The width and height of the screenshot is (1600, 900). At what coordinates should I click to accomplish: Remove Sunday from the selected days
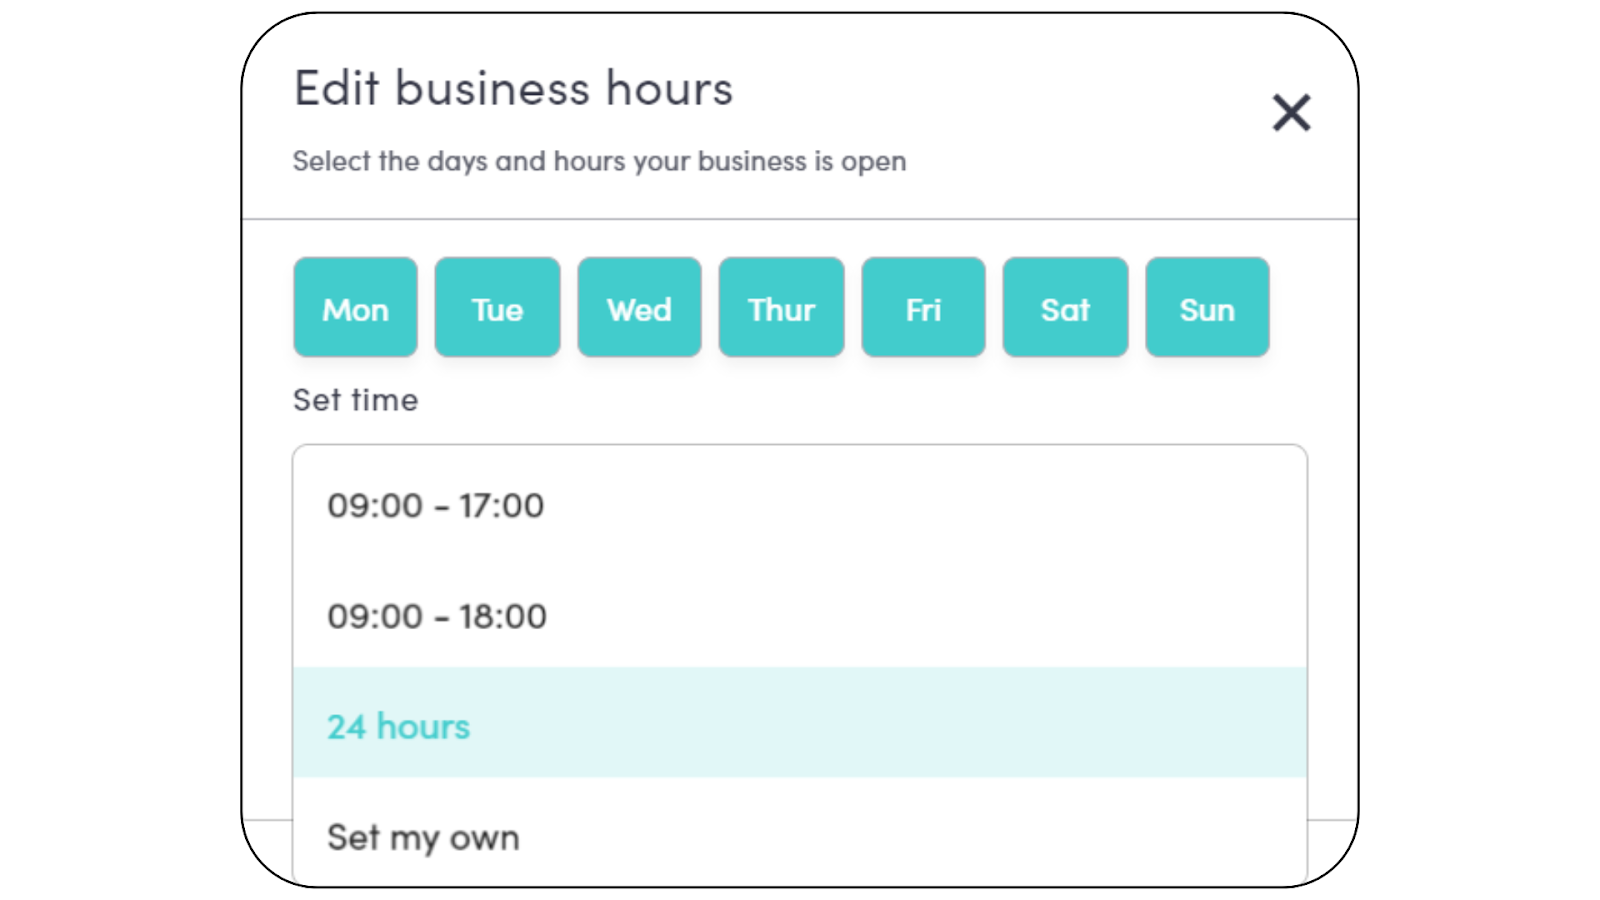coord(1207,308)
